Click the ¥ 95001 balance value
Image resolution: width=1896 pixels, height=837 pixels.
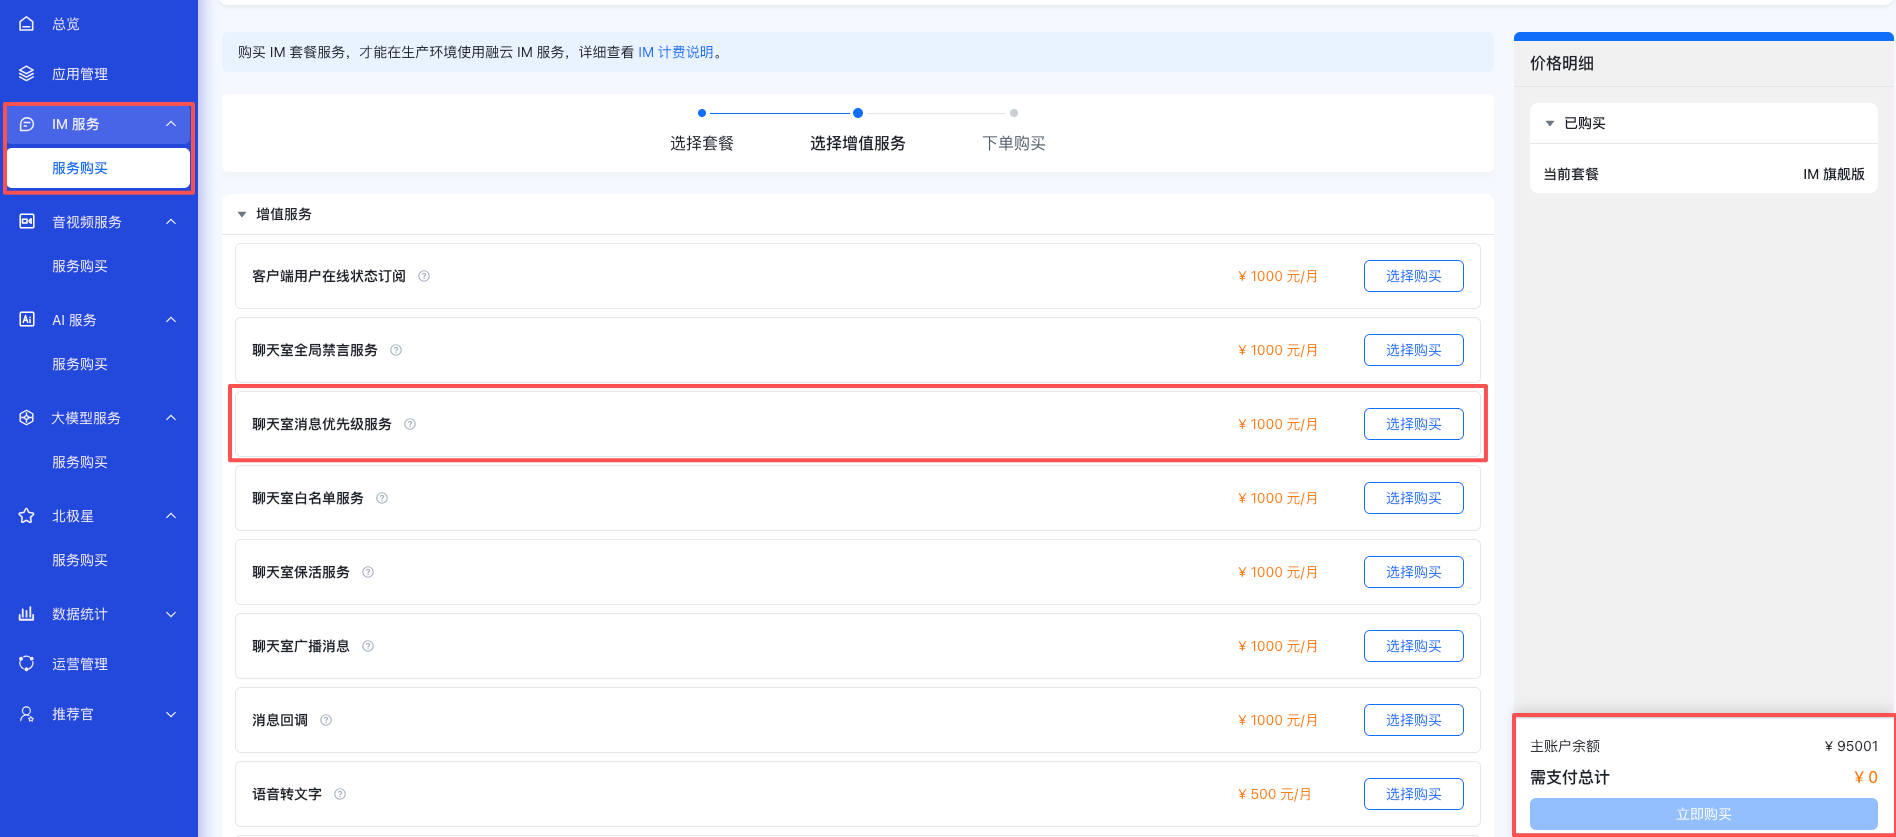(1851, 746)
